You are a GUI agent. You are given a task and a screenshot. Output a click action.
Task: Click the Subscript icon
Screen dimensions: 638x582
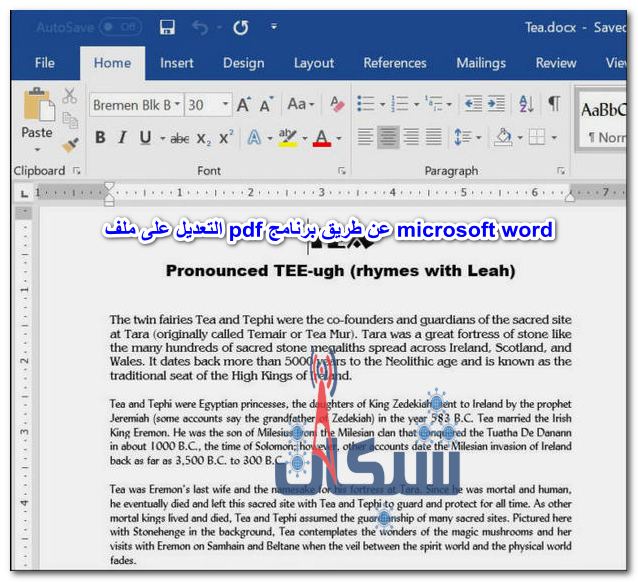click(x=204, y=138)
